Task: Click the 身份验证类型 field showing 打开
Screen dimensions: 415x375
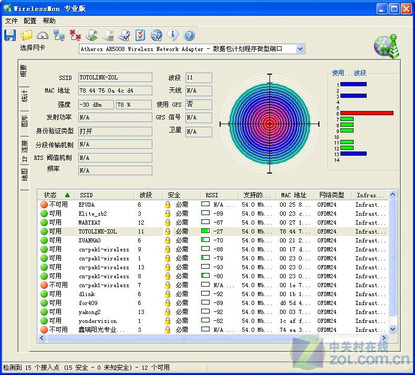Action: pyautogui.click(x=115, y=131)
